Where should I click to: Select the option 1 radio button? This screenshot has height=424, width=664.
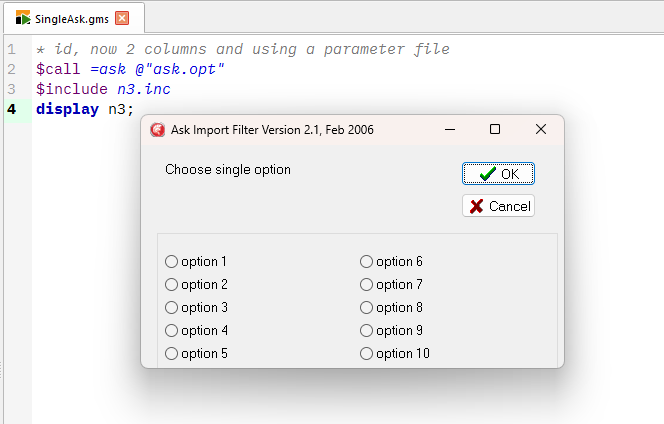171,262
